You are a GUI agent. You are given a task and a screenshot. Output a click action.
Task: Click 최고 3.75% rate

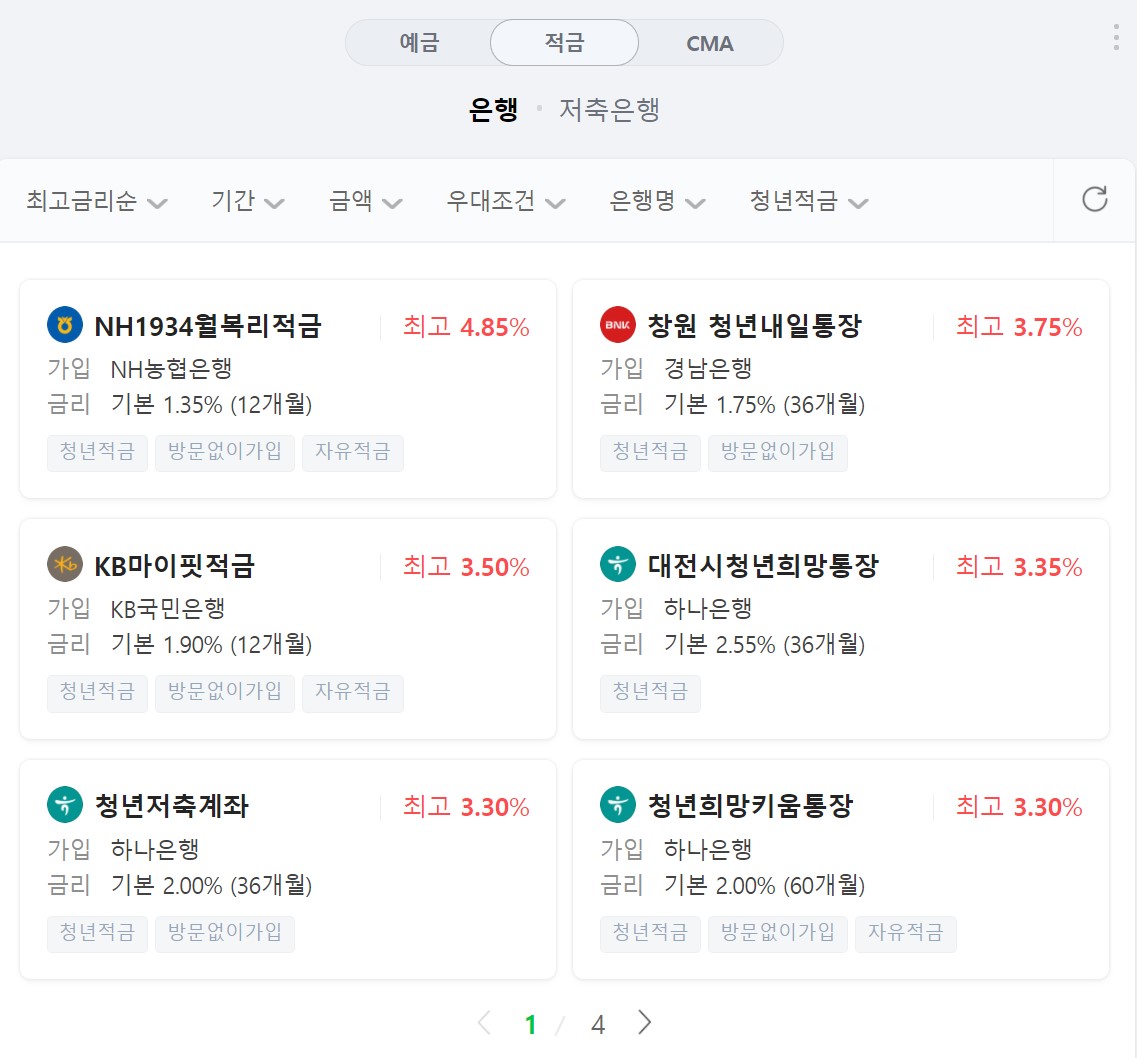click(x=1020, y=327)
